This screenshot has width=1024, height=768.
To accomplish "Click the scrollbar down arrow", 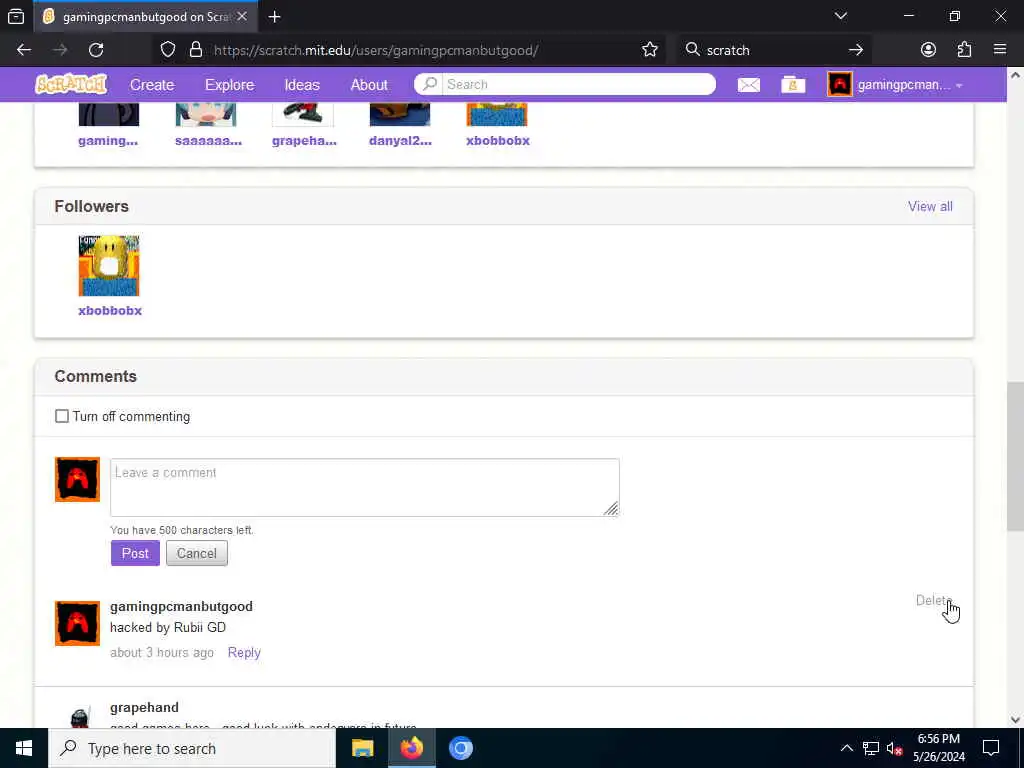I will click(x=1015, y=720).
